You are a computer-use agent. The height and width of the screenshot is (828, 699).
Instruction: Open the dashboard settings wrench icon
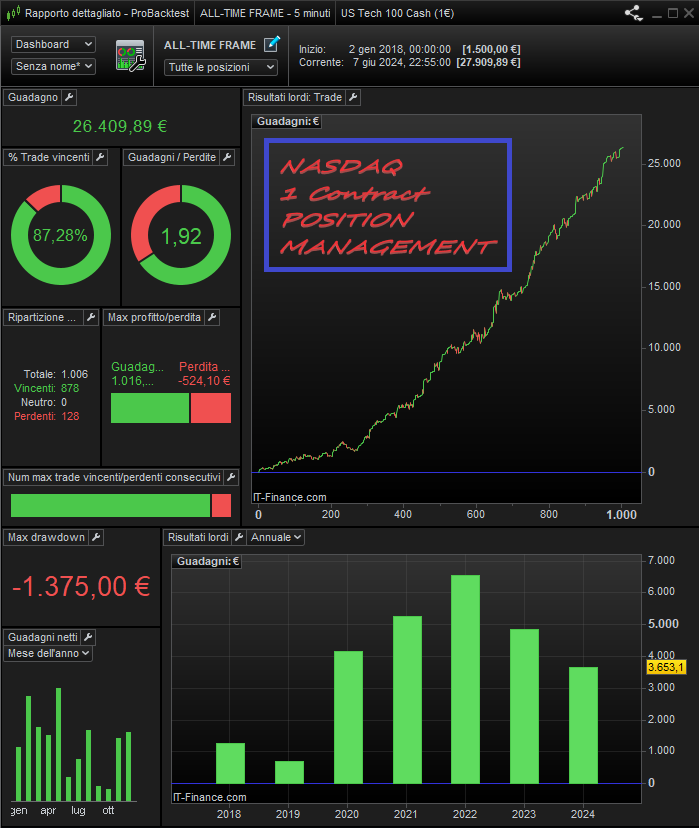coord(130,55)
